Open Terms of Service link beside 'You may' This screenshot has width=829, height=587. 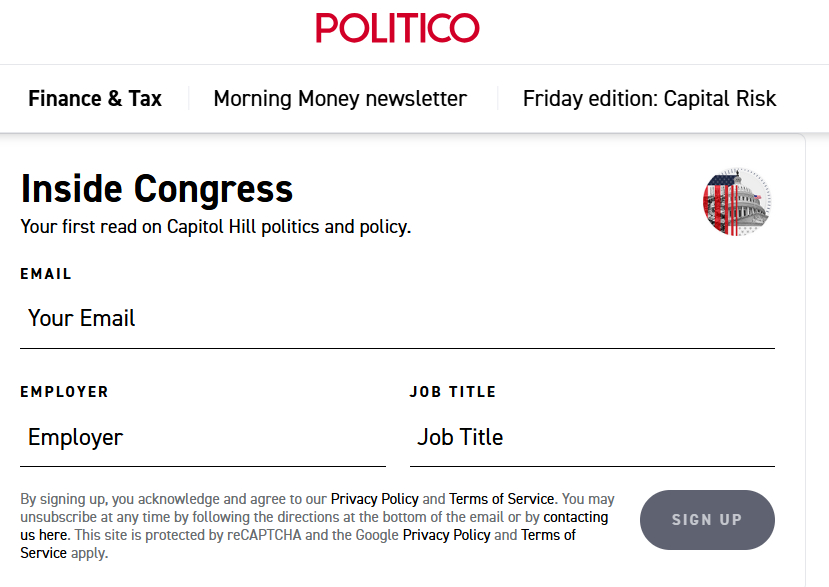coord(501,499)
